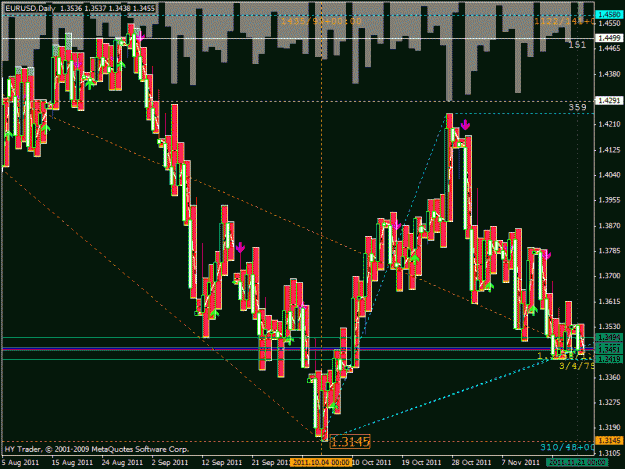Image resolution: width=625 pixels, height=469 pixels.
Task: Click the 151 label under the 1.4499 line
Action: 578,45
